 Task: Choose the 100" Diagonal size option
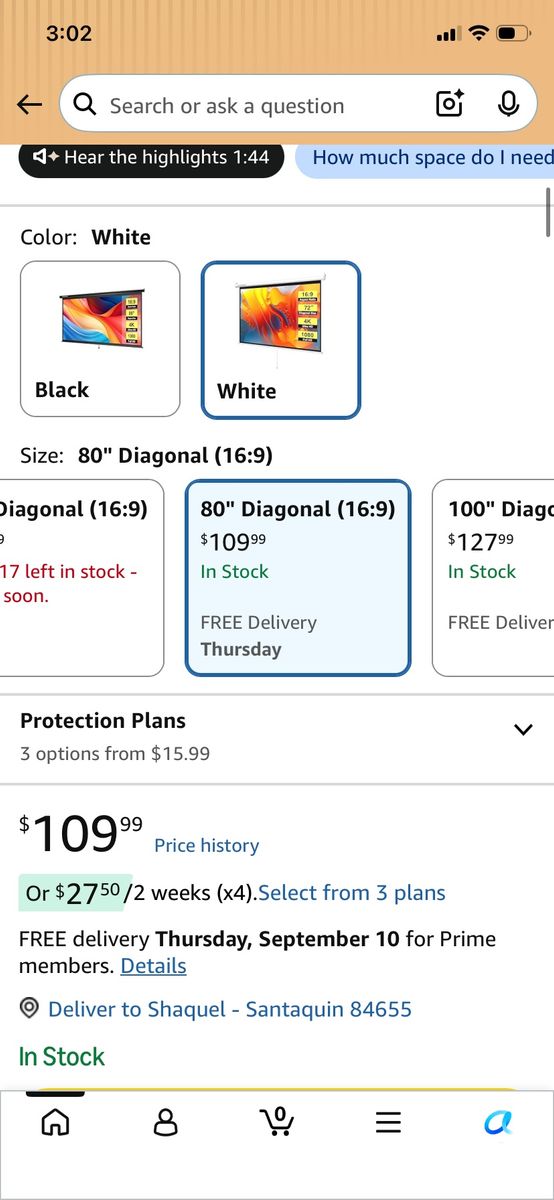coord(493,578)
